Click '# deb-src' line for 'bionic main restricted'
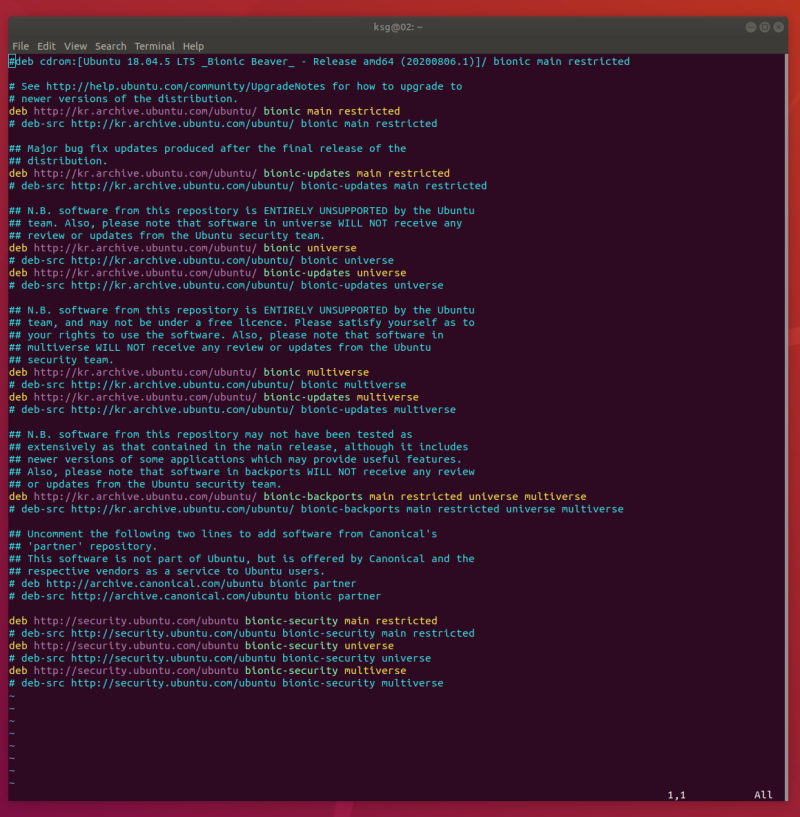The image size is (800, 817). tap(223, 124)
